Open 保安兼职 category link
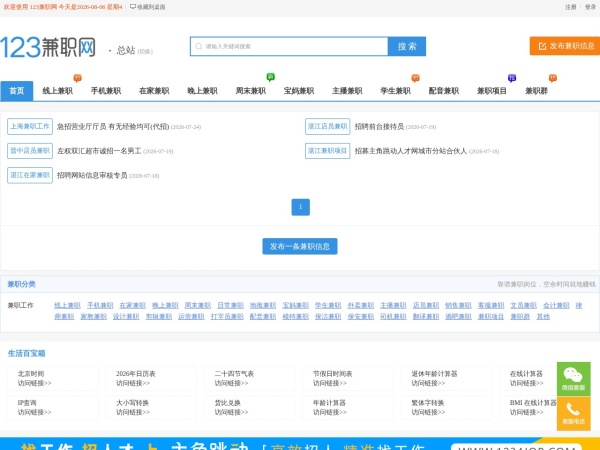This screenshot has height=450, width=600. (x=360, y=316)
